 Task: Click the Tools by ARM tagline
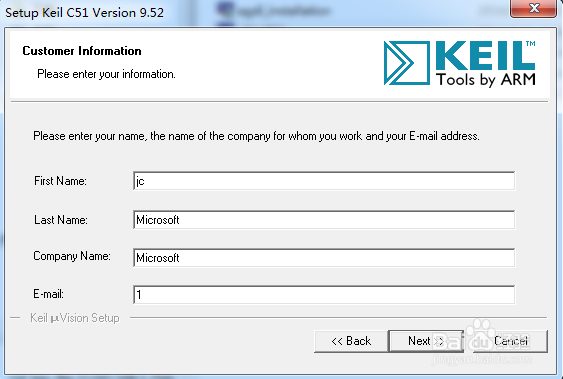(485, 80)
